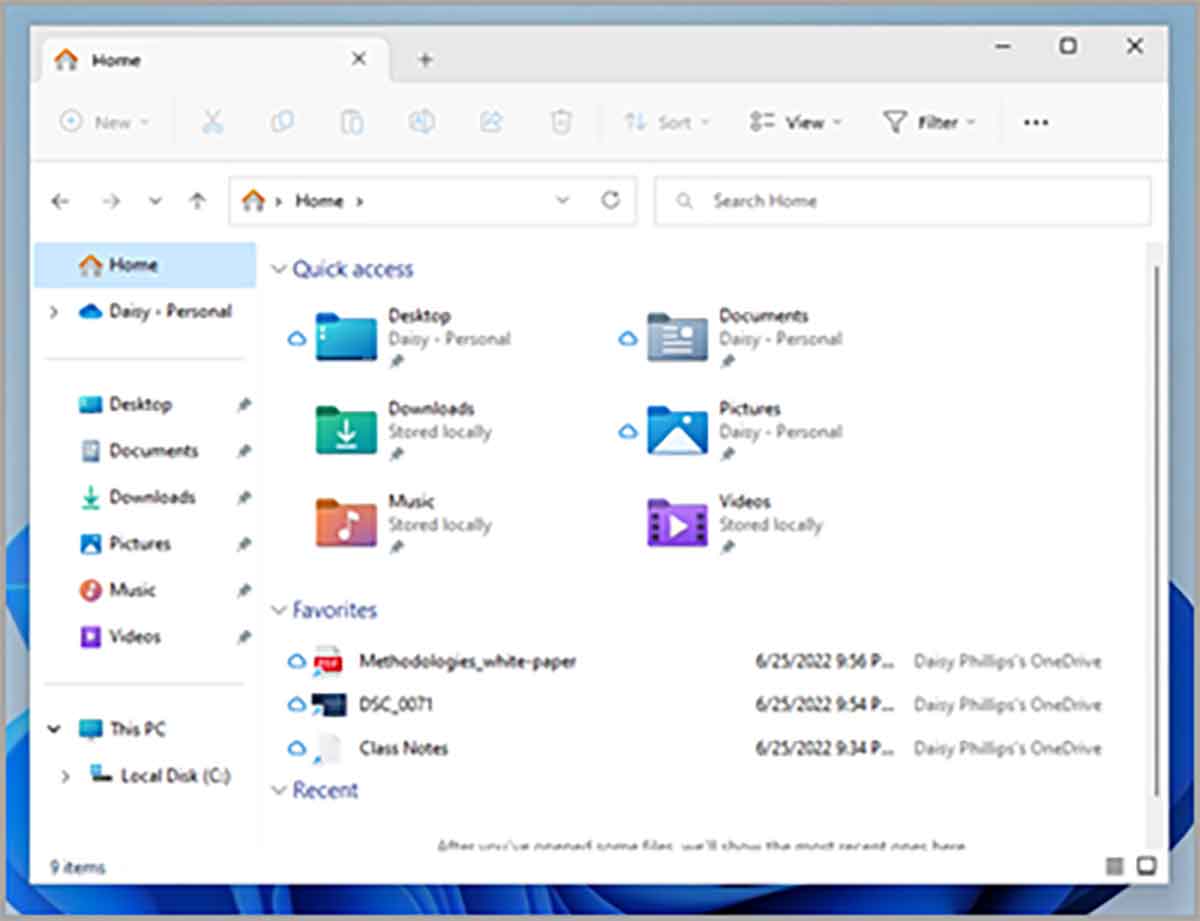Viewport: 1200px width, 921px height.
Task: Open the Sort dropdown
Action: tap(667, 121)
